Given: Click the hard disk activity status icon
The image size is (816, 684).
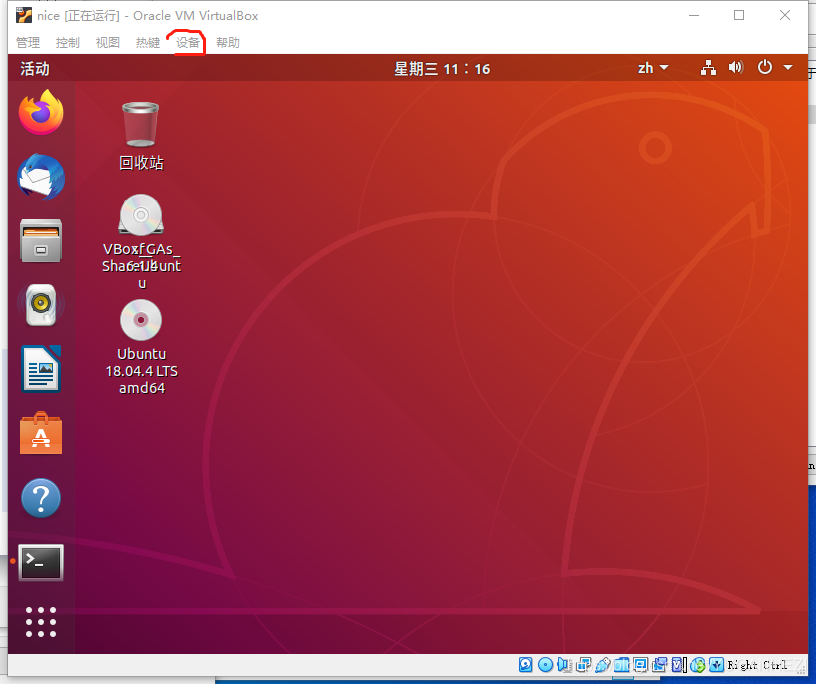Looking at the screenshot, I should click(526, 665).
